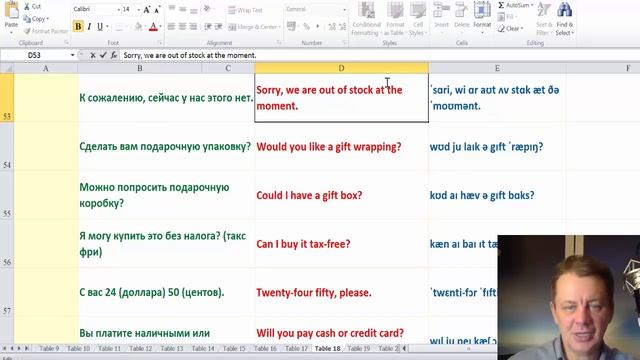Screen dimensions: 640x360
Task: Click the Insert cells button
Action: tap(441, 17)
